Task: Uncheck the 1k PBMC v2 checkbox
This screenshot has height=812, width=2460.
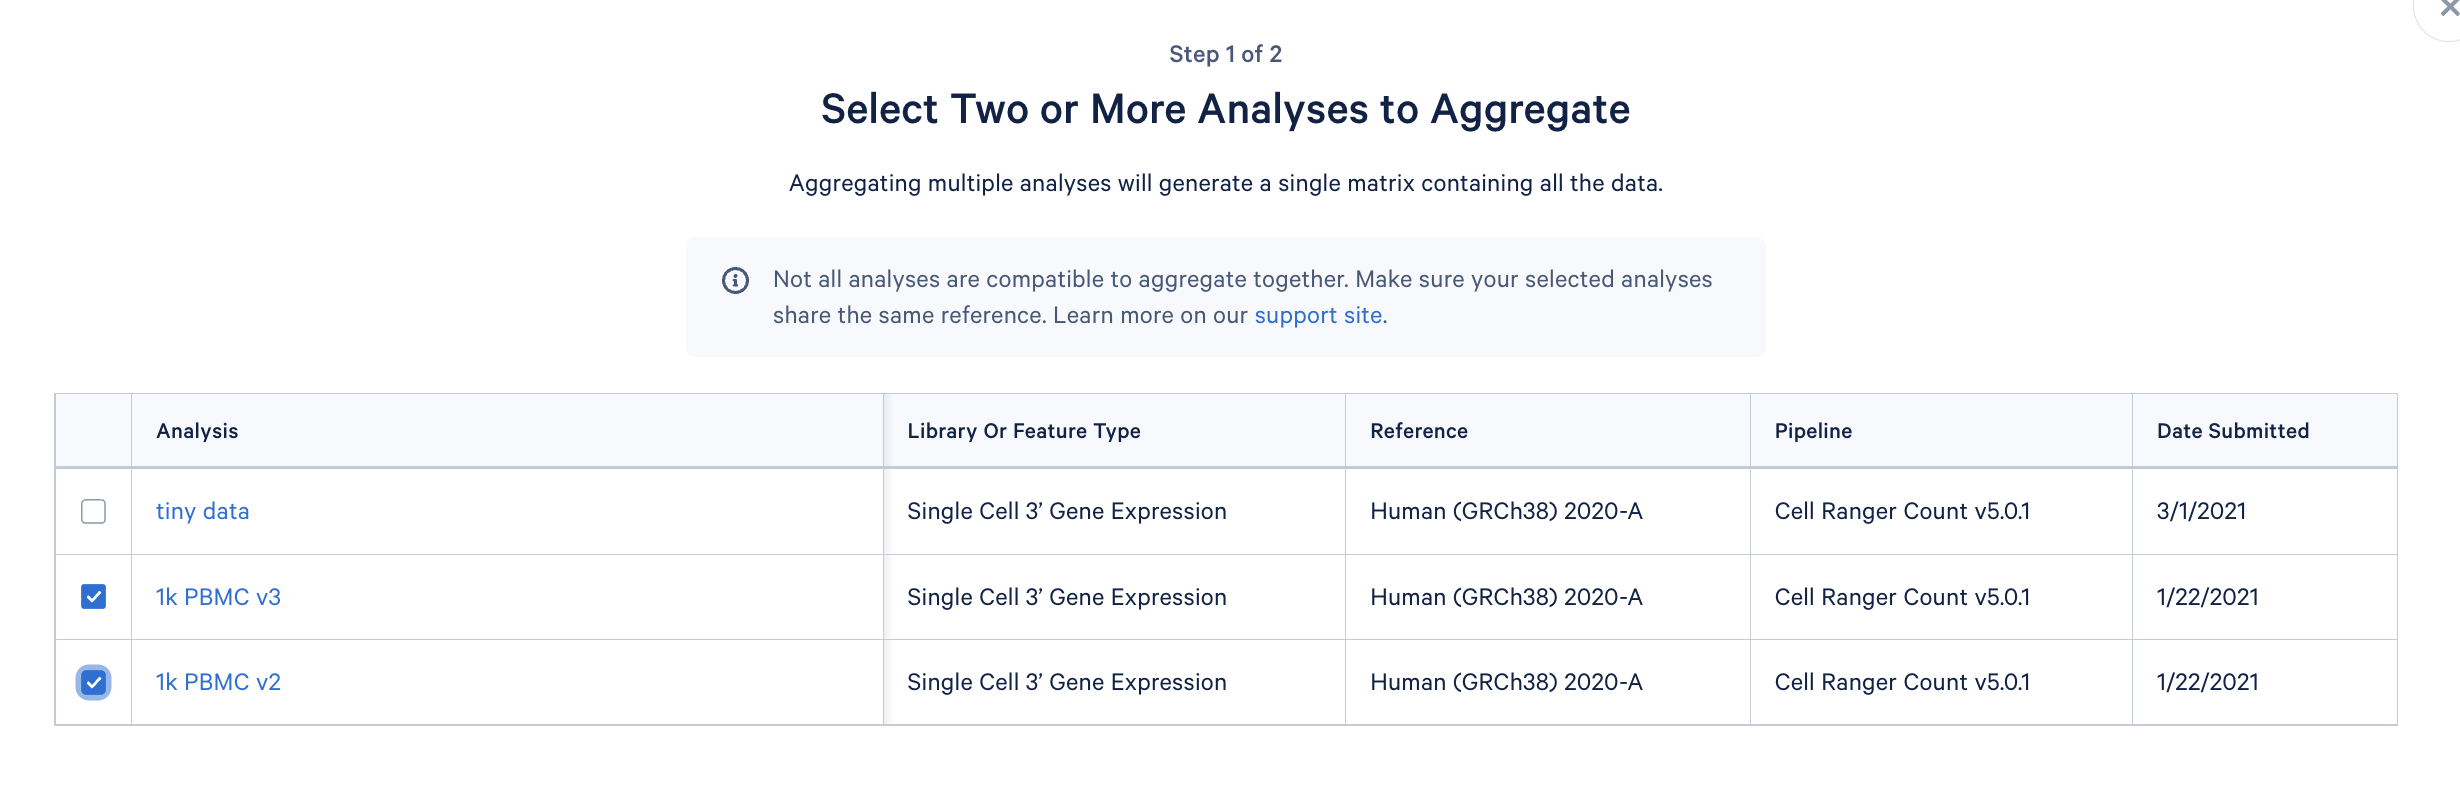Action: click(93, 682)
